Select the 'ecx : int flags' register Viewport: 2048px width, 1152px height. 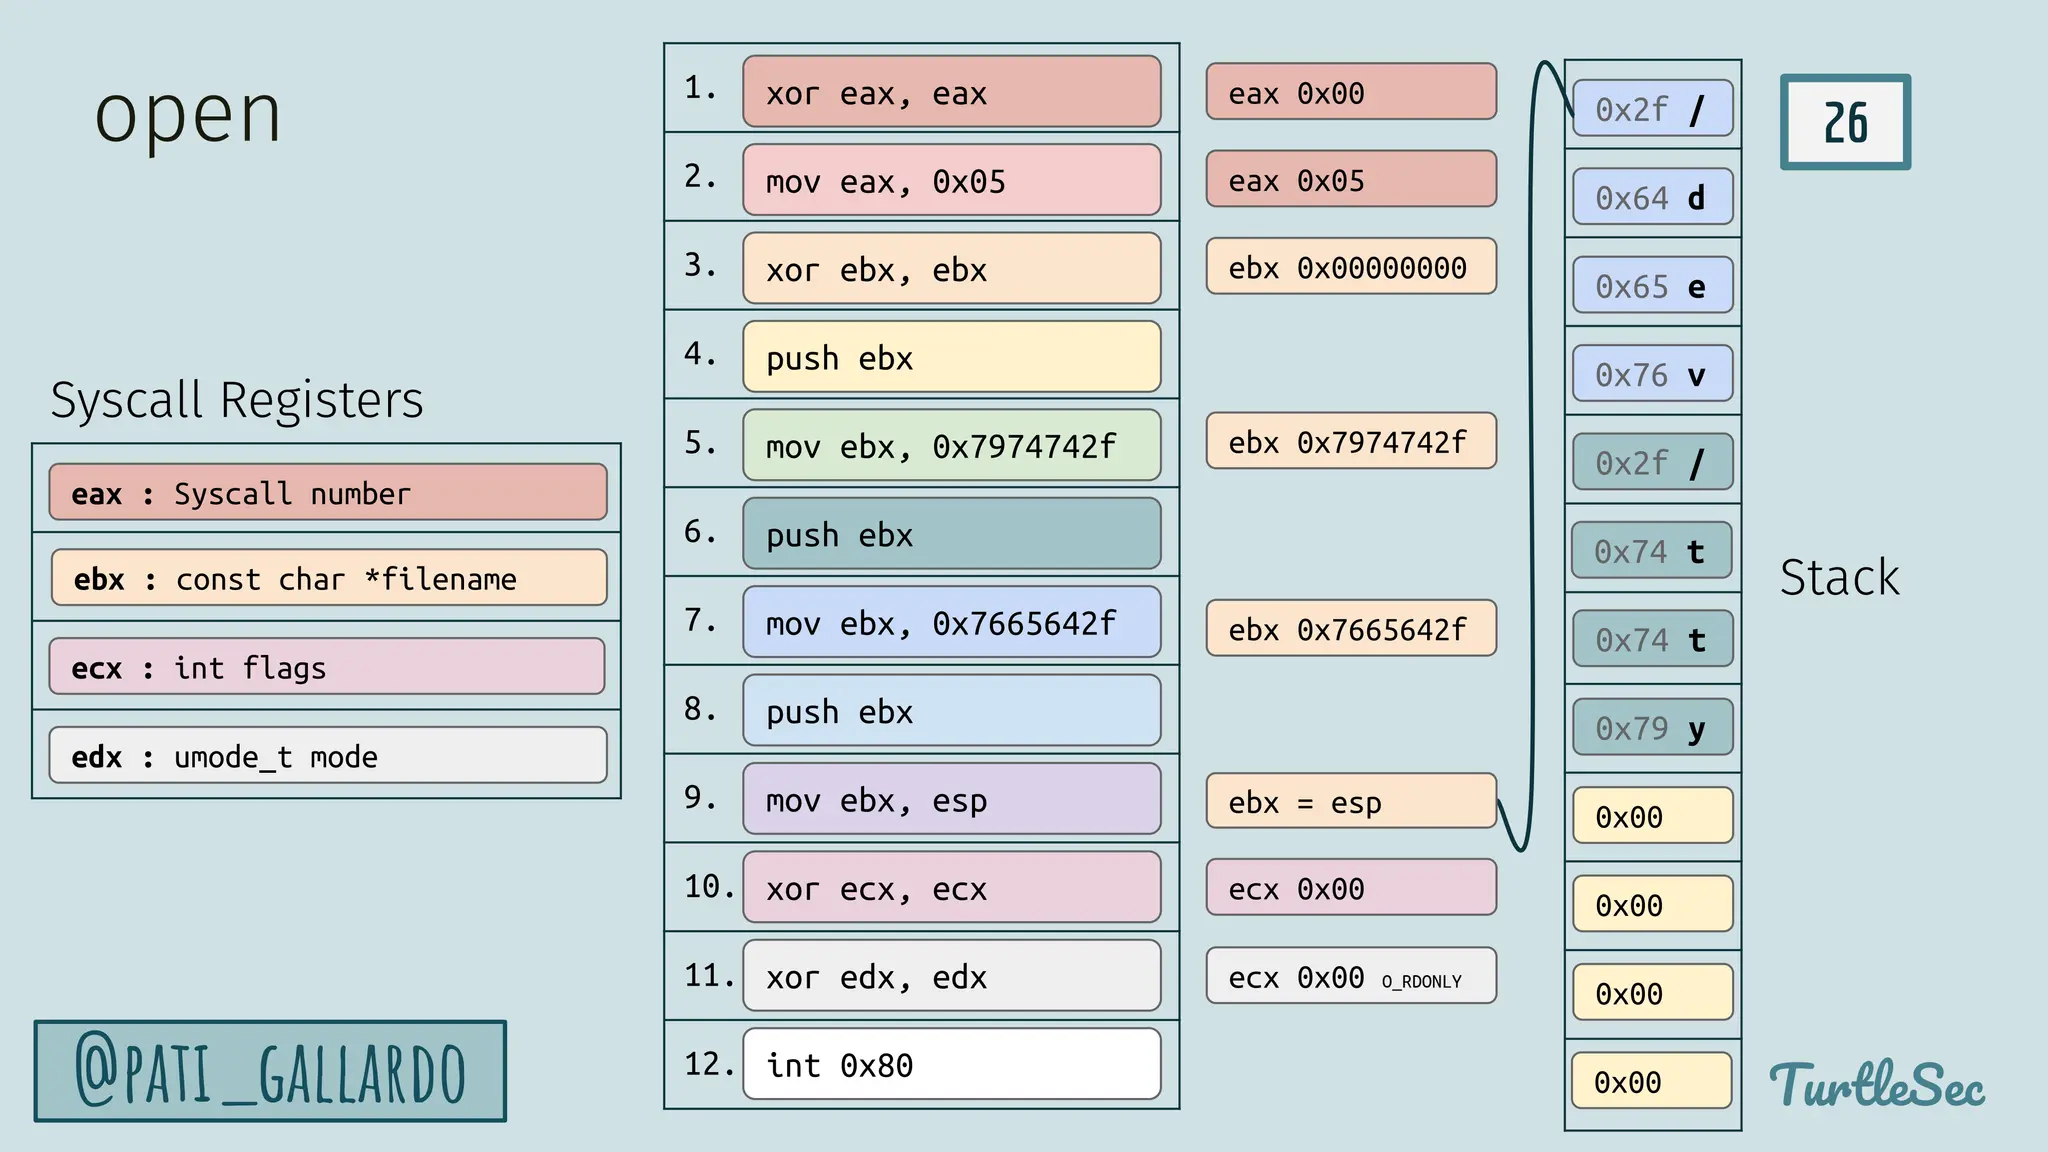328,667
